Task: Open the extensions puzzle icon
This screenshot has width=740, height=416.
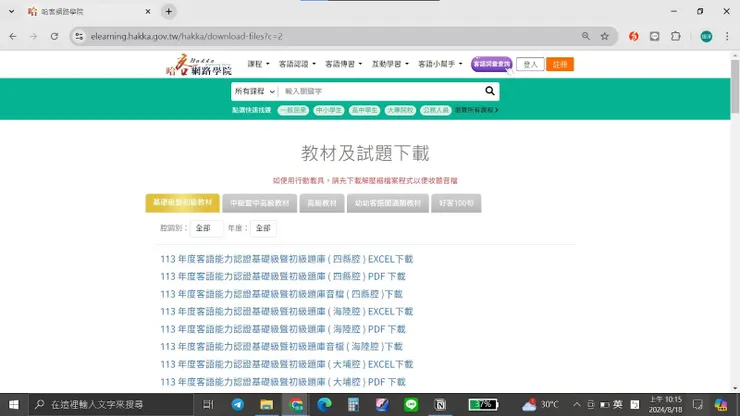Action: click(676, 36)
